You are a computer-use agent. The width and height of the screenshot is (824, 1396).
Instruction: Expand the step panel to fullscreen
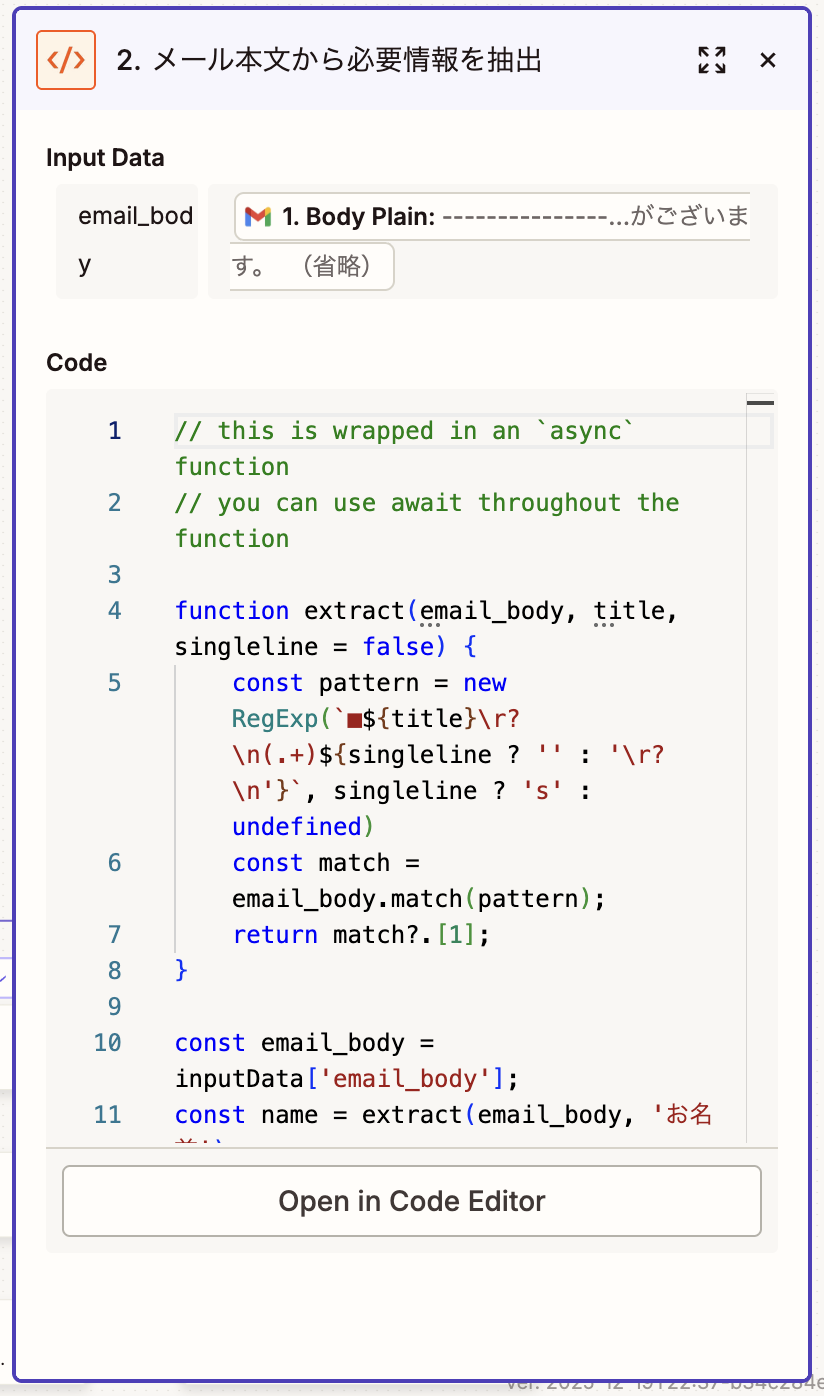point(712,60)
